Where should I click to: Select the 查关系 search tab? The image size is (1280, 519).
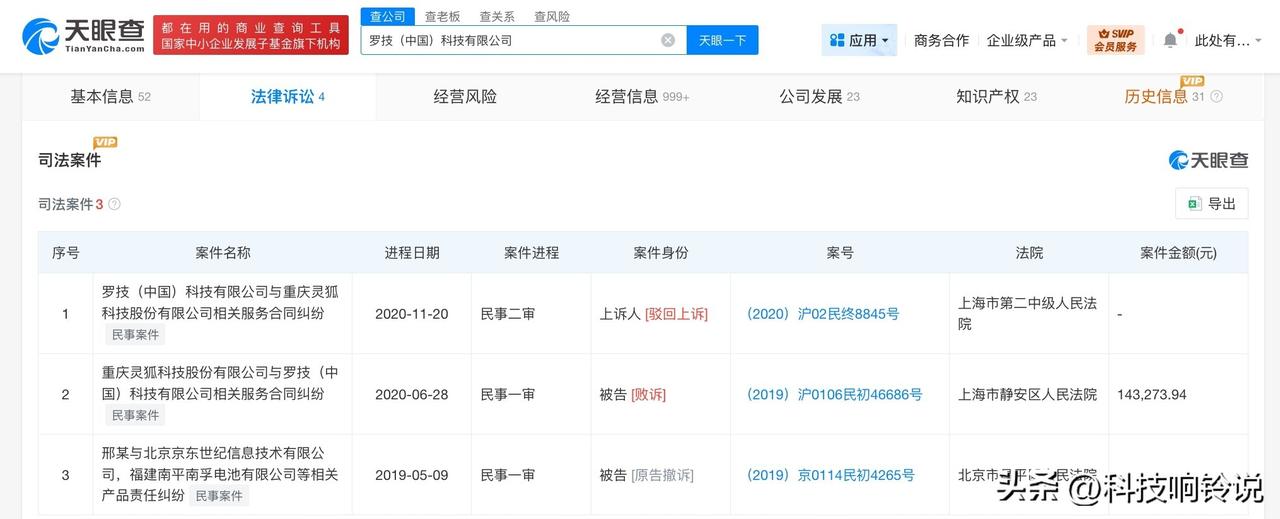click(497, 17)
